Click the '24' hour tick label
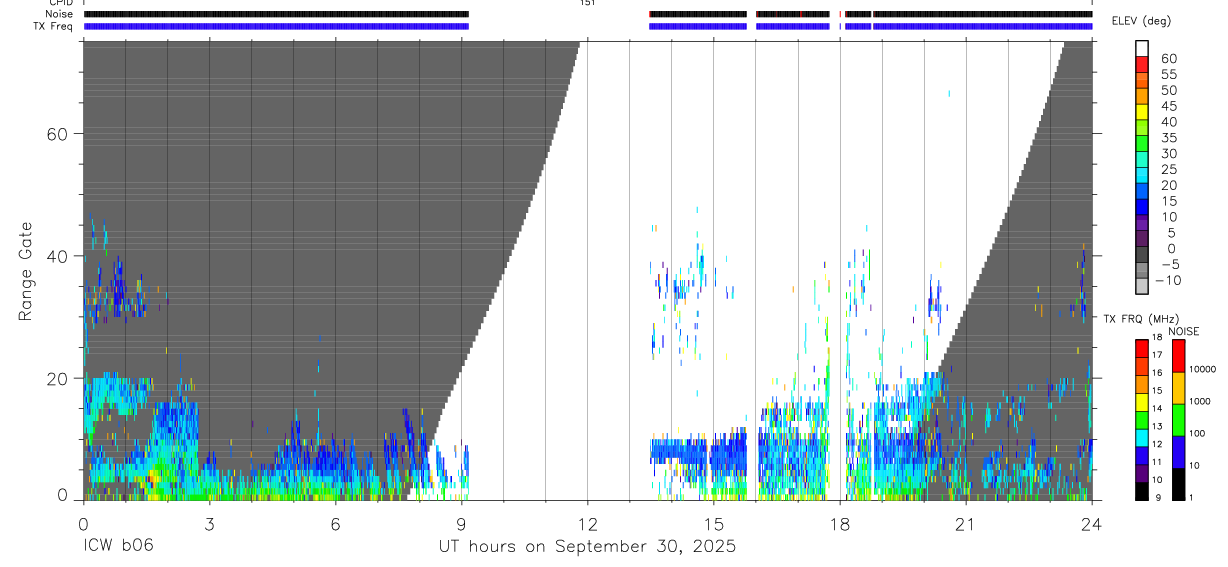 [x=1091, y=524]
